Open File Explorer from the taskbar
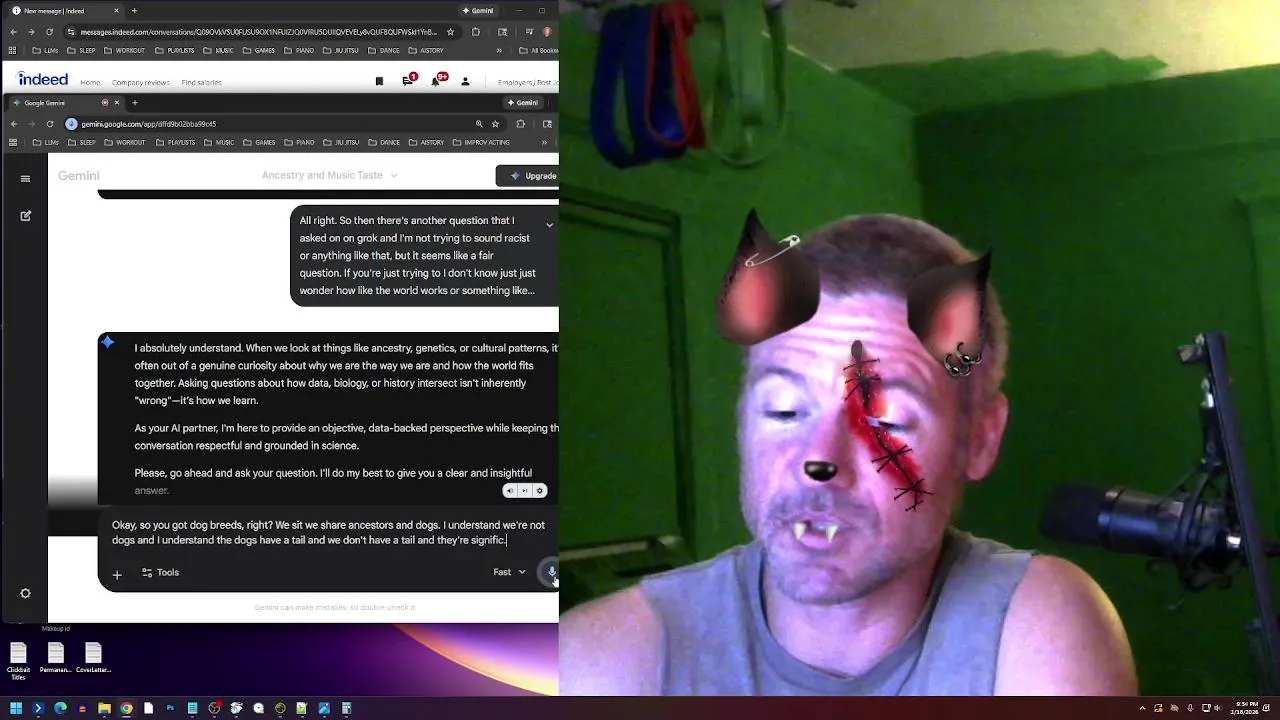This screenshot has width=1280, height=720. 104,708
